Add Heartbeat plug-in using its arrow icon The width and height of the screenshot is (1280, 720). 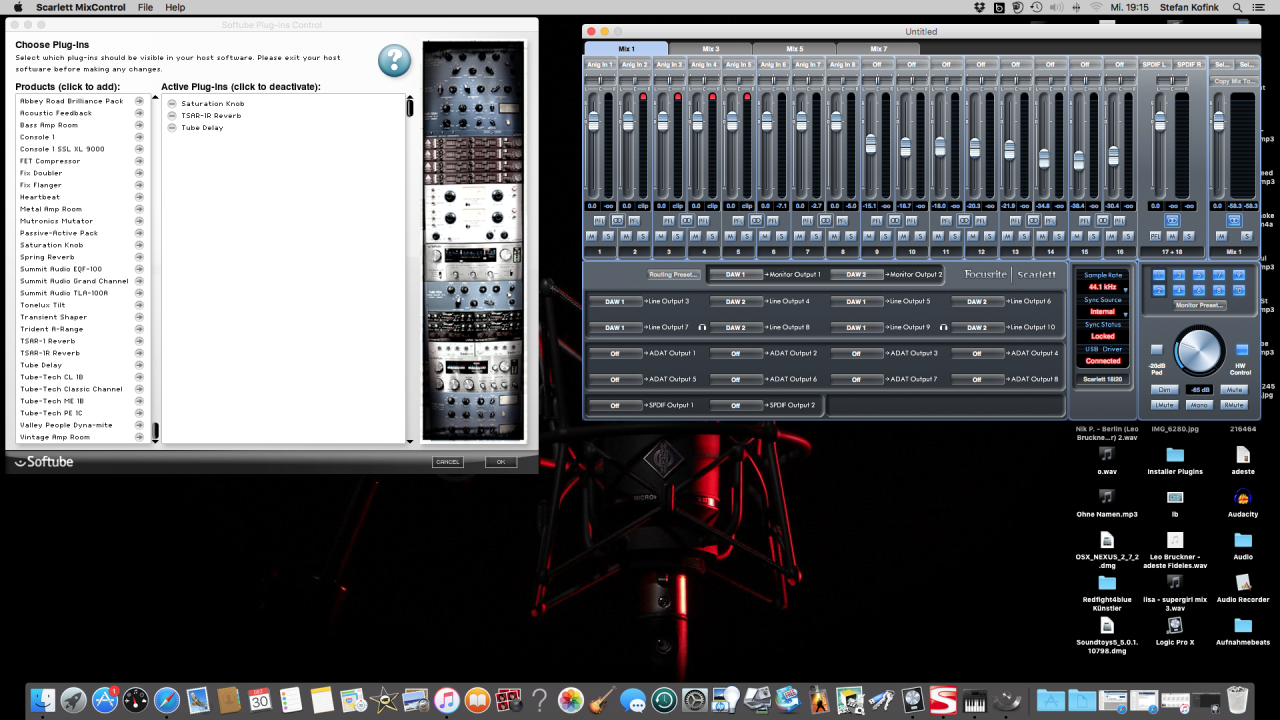pyautogui.click(x=139, y=197)
